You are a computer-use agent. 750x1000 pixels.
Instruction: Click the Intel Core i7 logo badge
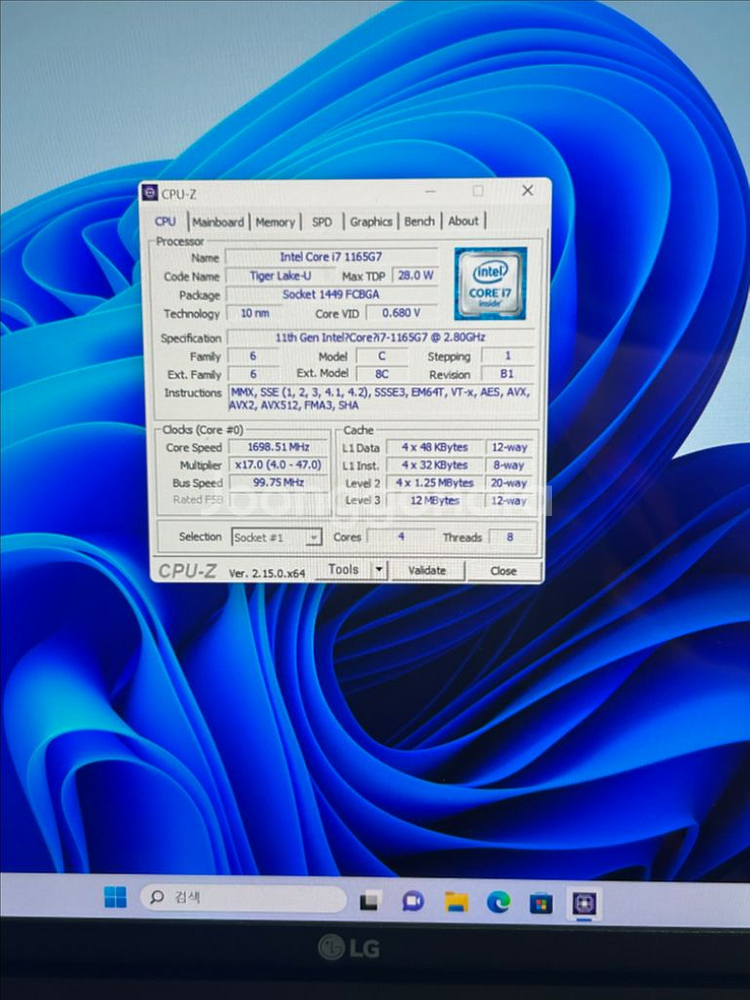(x=490, y=283)
